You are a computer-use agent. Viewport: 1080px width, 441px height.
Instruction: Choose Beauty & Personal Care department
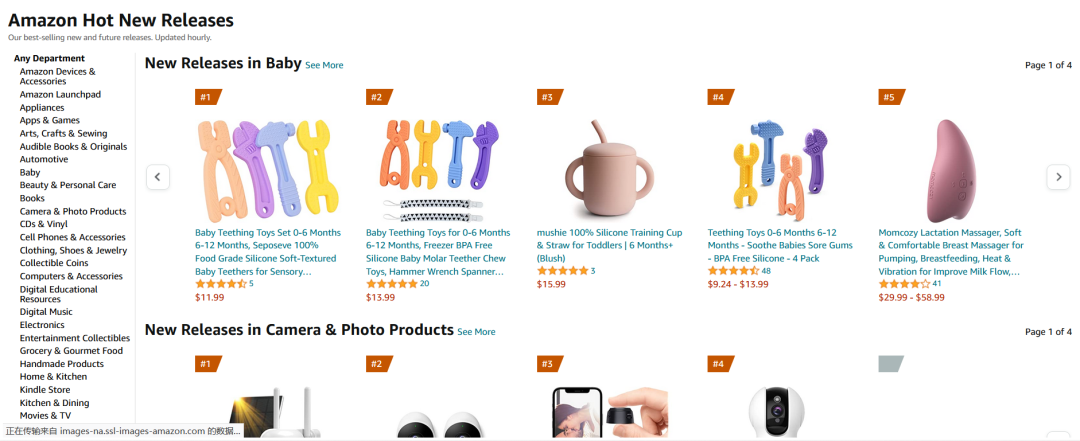tap(68, 185)
